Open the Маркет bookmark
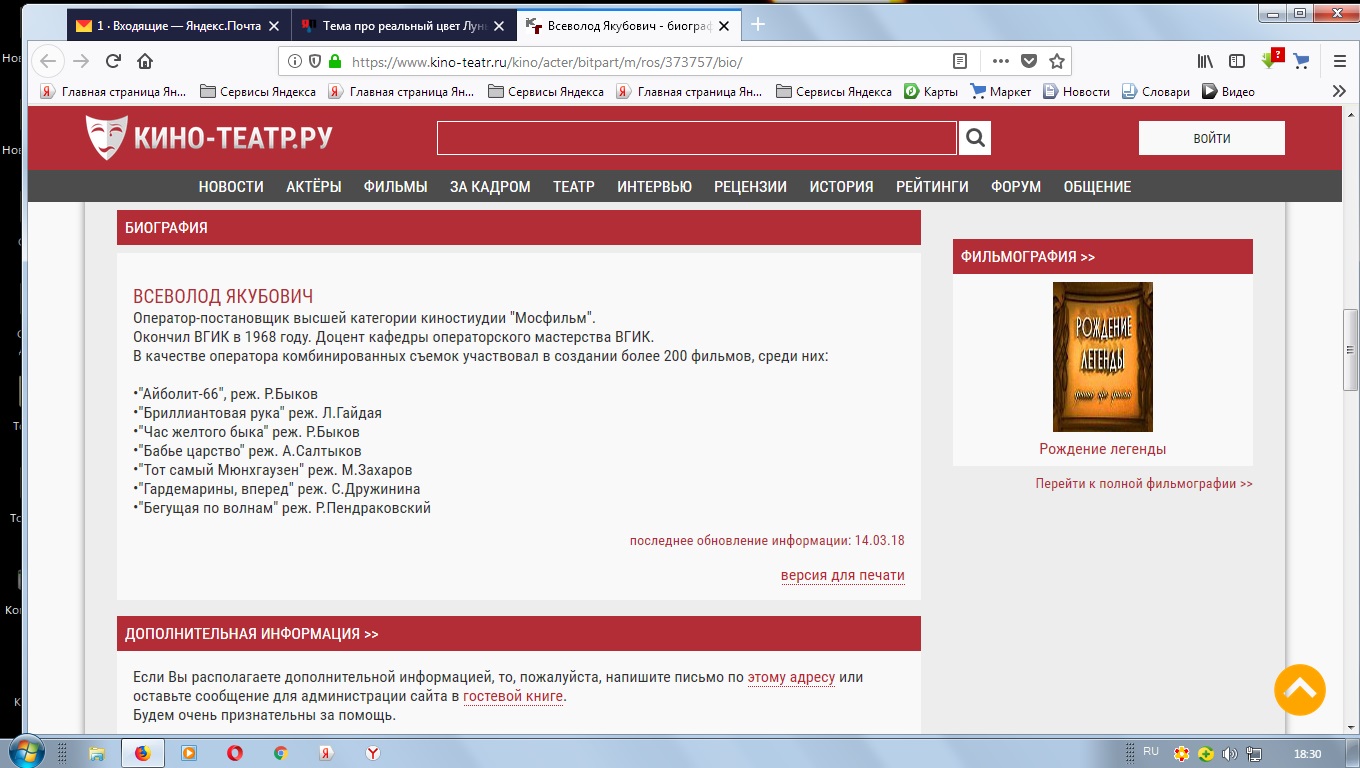 pyautogui.click(x=1000, y=91)
